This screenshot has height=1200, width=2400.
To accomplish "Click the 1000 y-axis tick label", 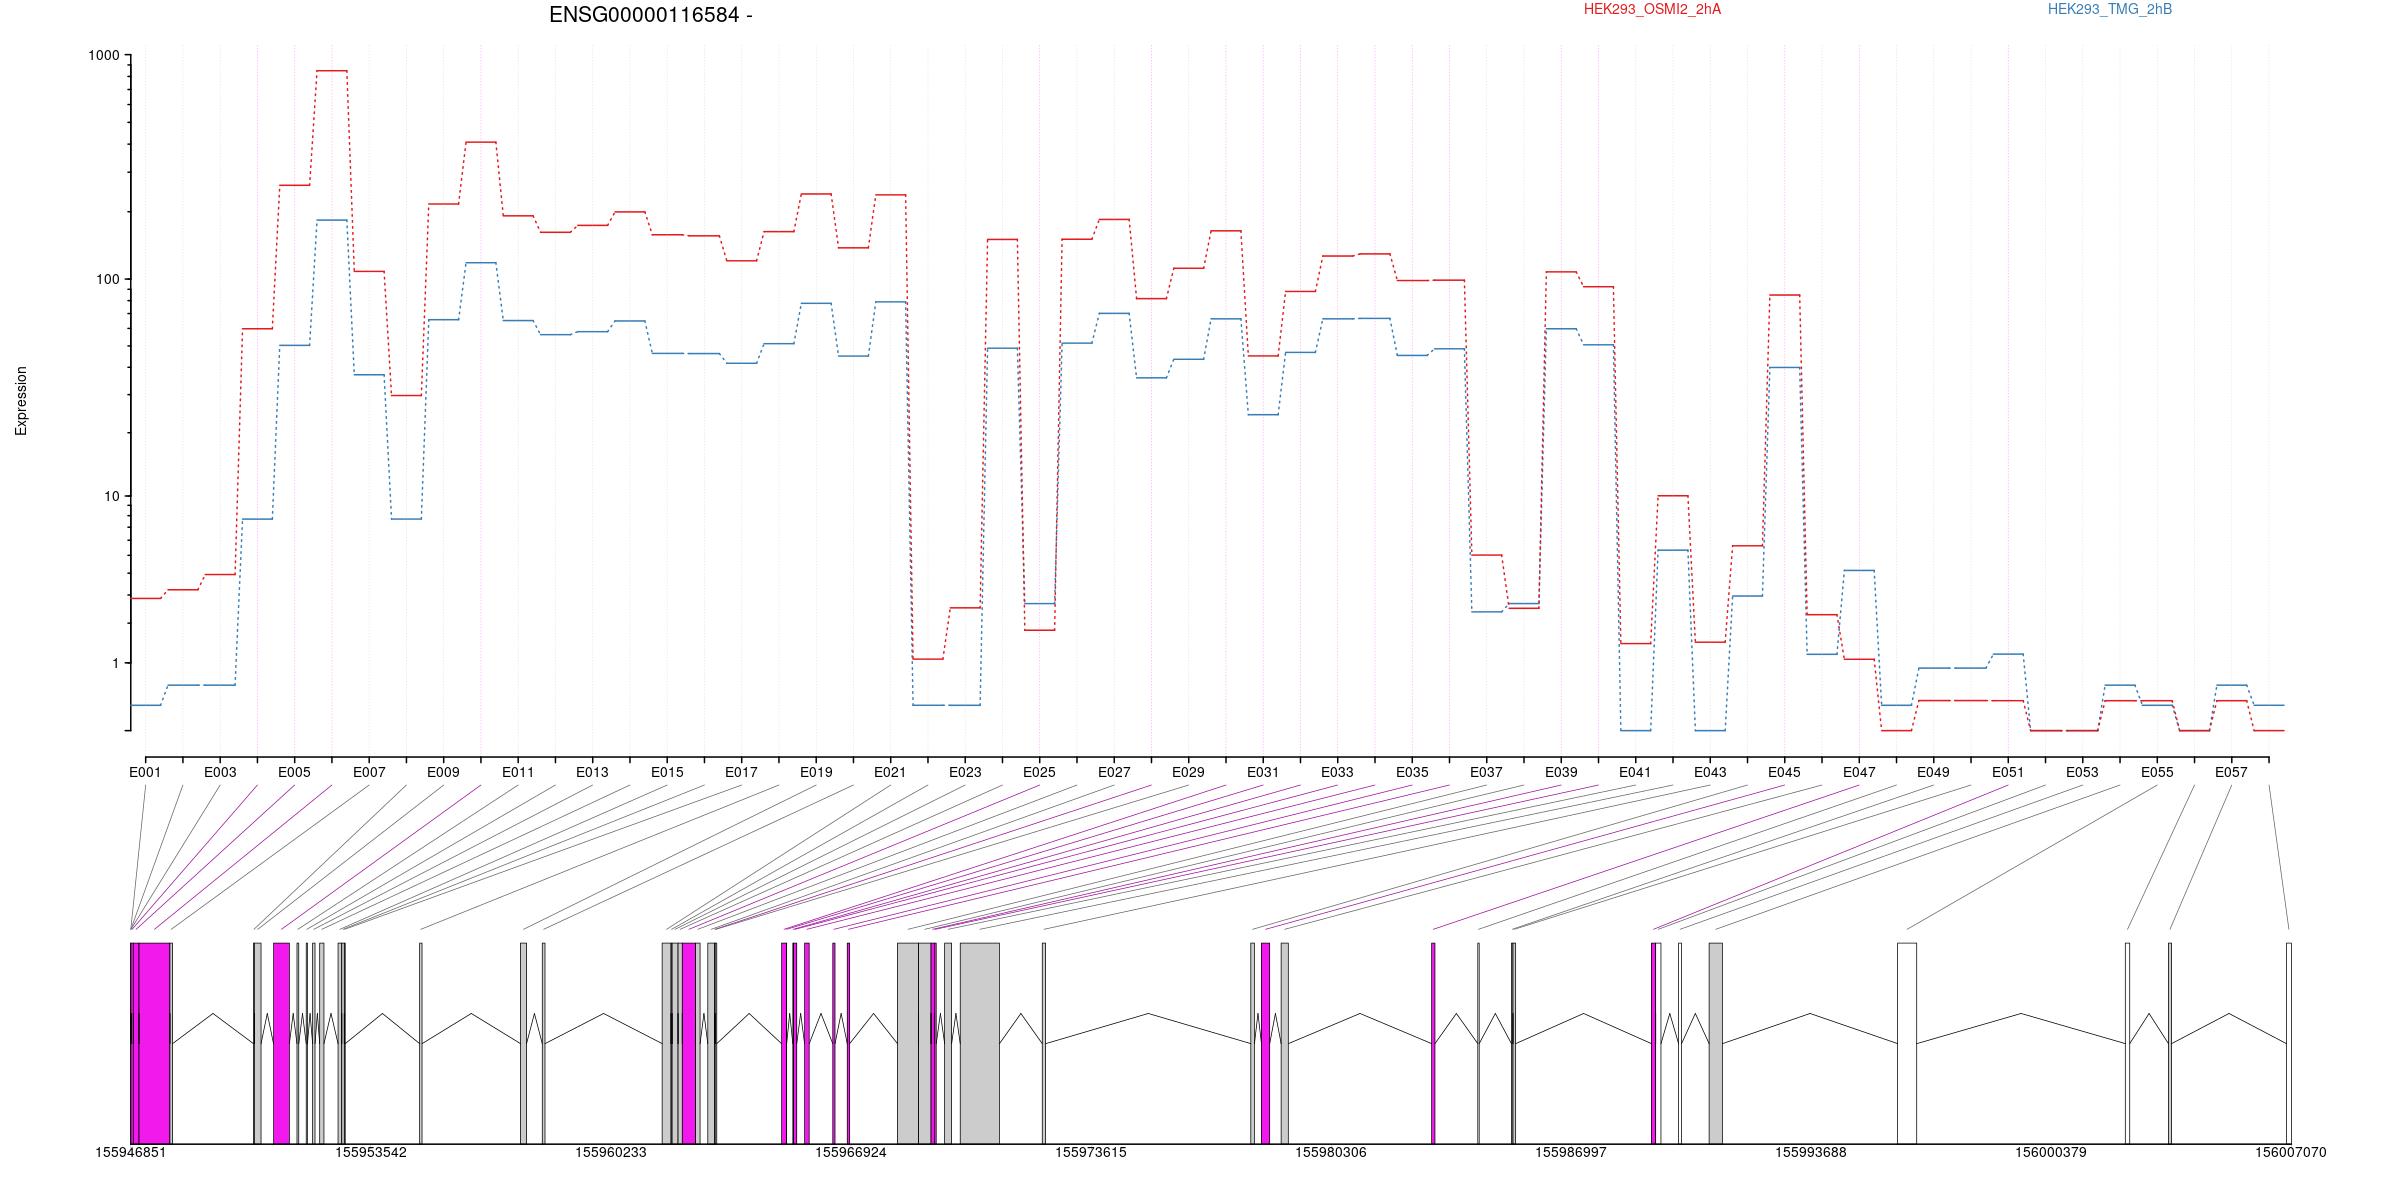I will [104, 56].
